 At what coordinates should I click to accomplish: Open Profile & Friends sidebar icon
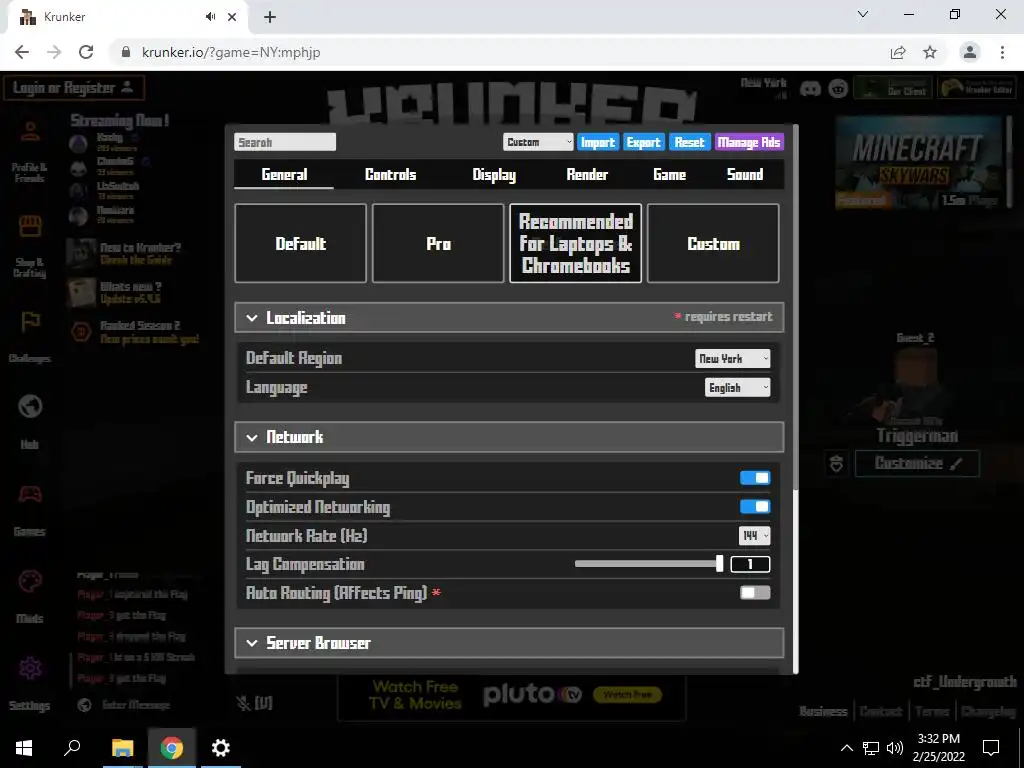[29, 131]
